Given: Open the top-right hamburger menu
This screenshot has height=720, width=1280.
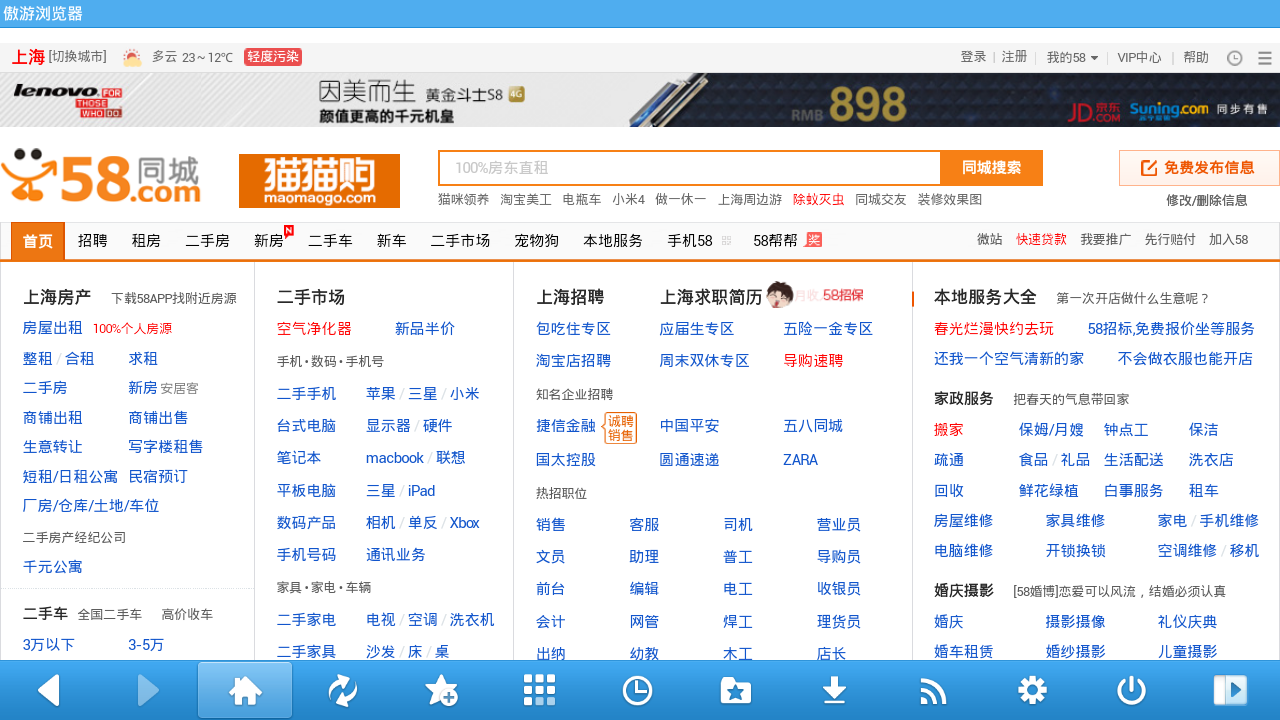Looking at the screenshot, I should tap(1263, 57).
